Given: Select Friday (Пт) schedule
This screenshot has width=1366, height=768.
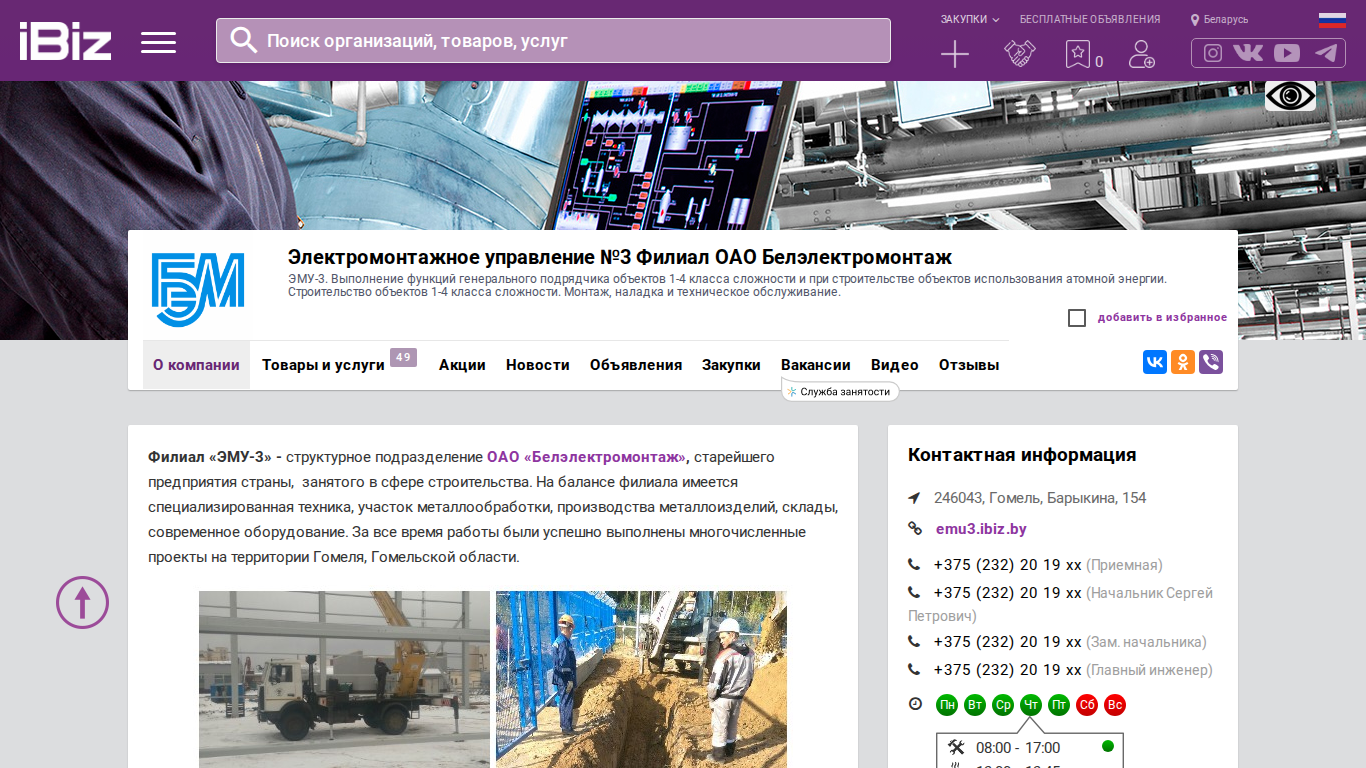Looking at the screenshot, I should point(1059,705).
